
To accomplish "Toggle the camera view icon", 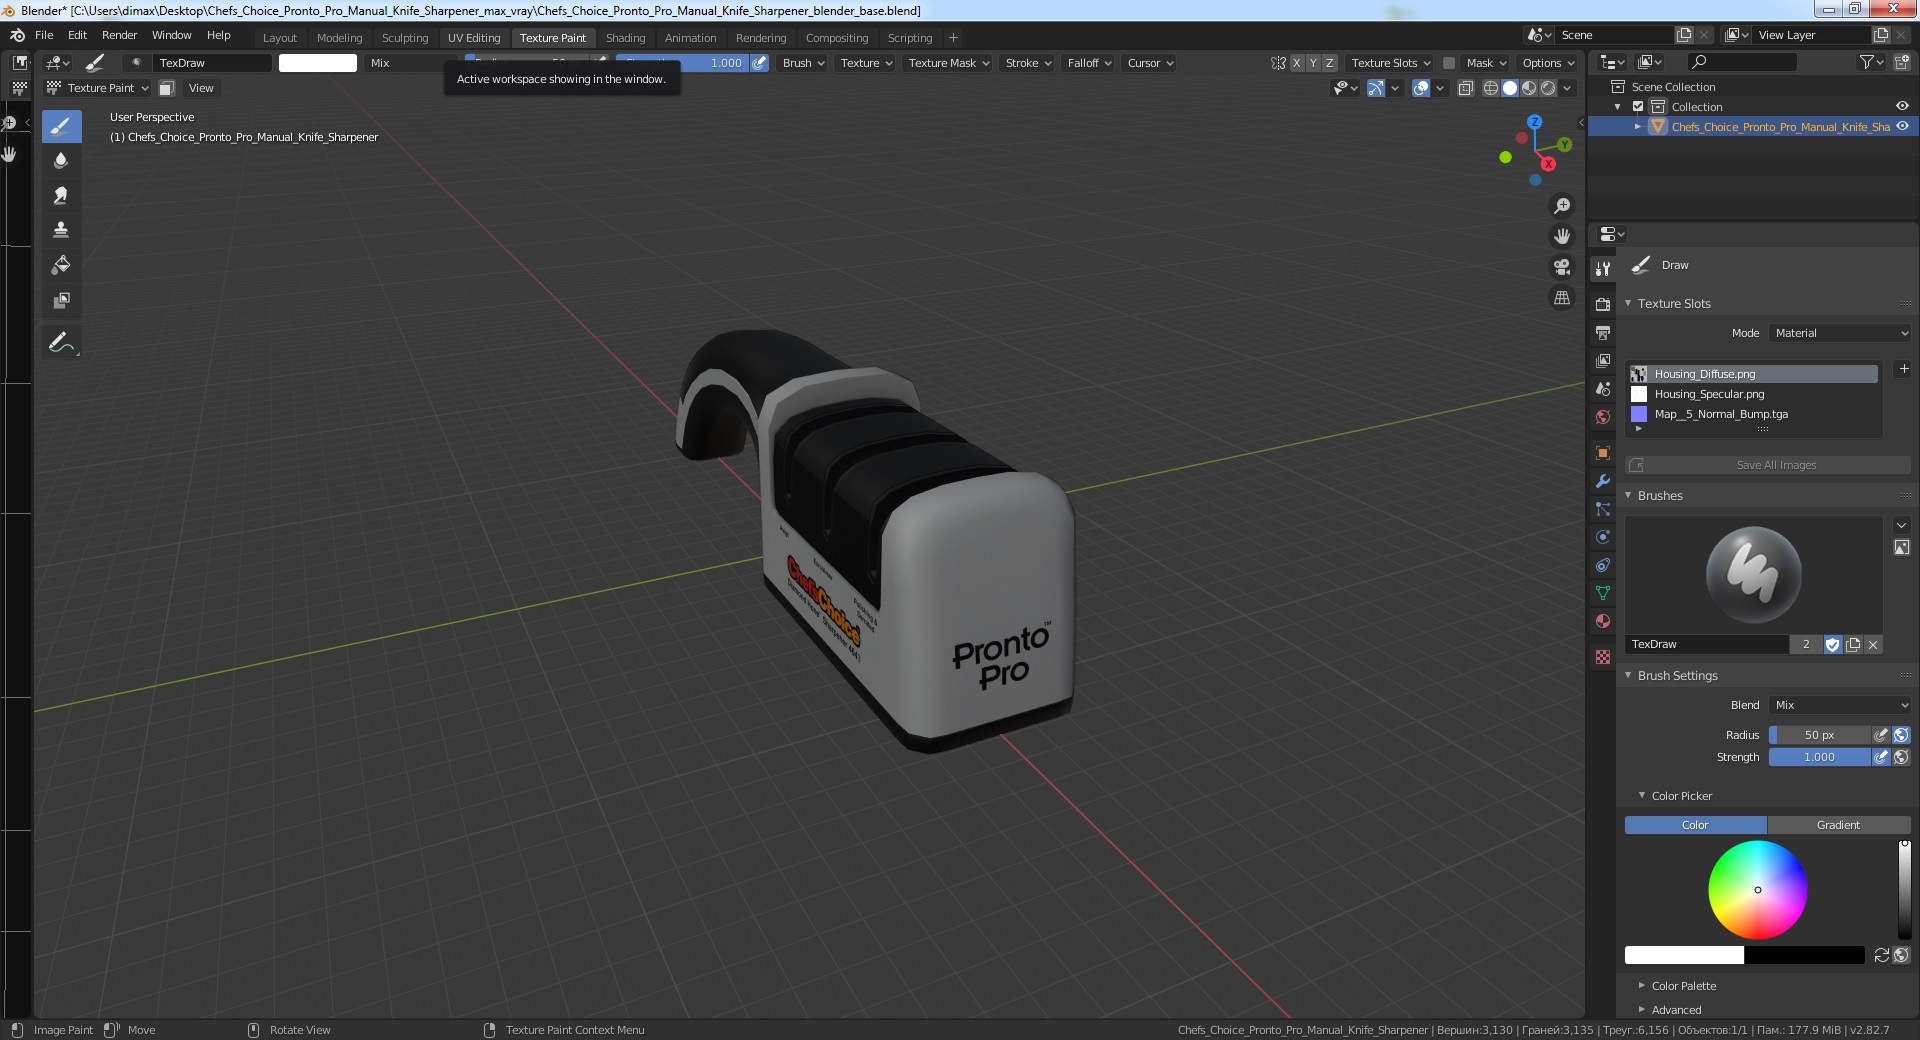I will (x=1562, y=267).
